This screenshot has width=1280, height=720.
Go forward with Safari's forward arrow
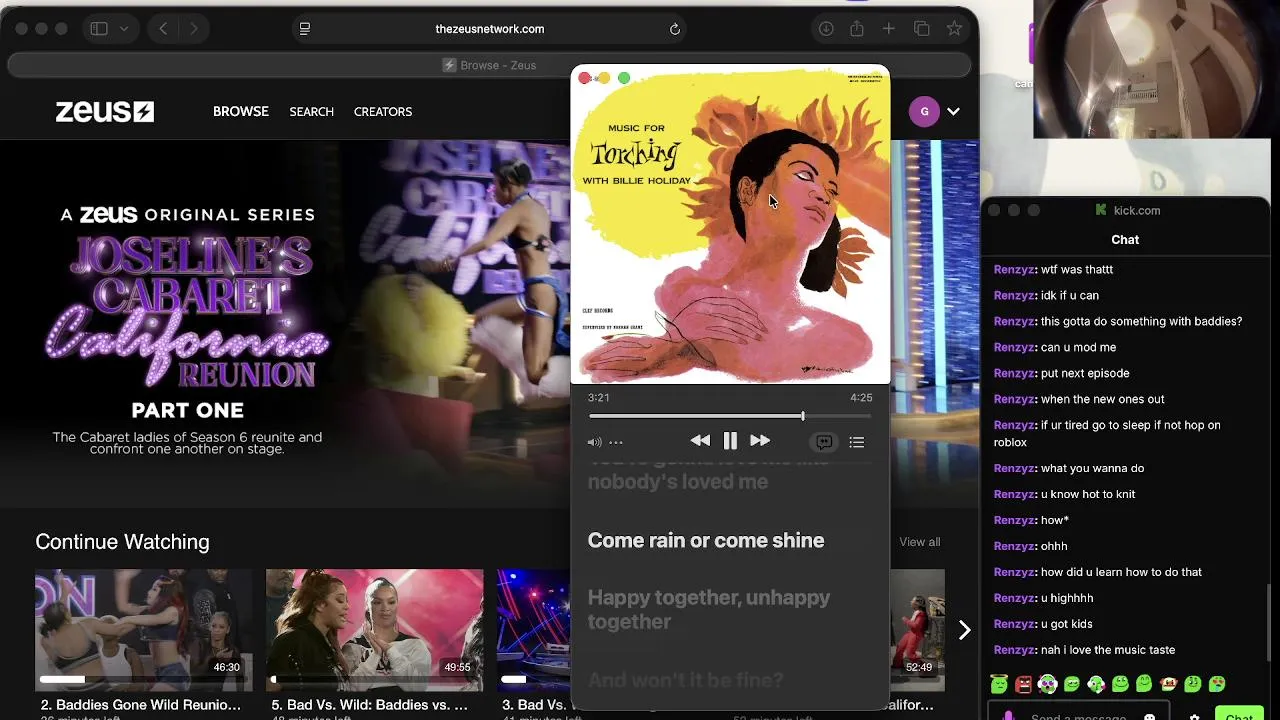(x=193, y=29)
